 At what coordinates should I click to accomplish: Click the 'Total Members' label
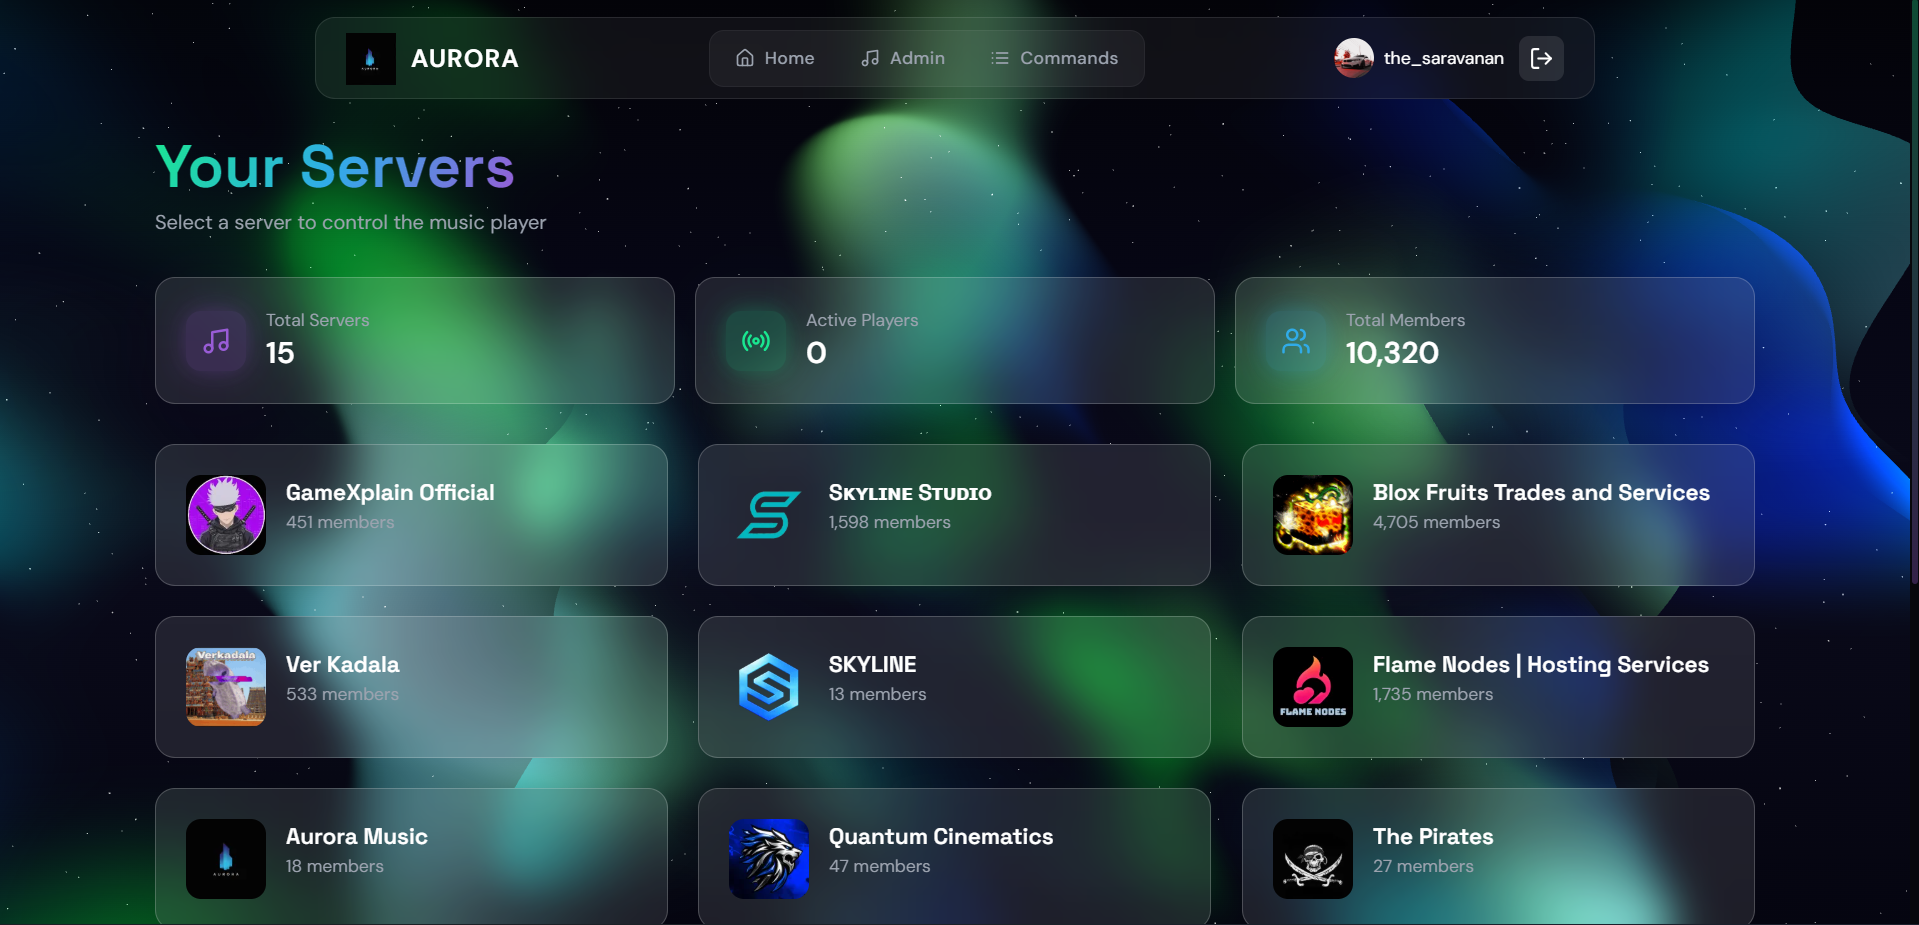(1405, 320)
